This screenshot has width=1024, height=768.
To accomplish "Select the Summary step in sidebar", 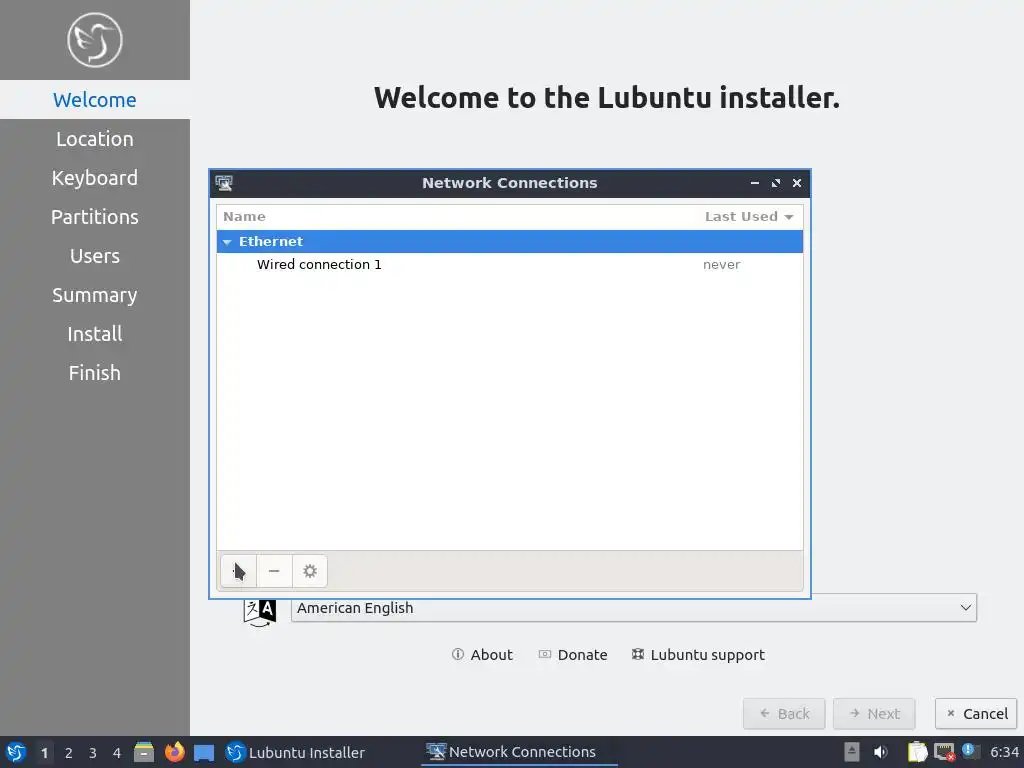I will point(95,295).
